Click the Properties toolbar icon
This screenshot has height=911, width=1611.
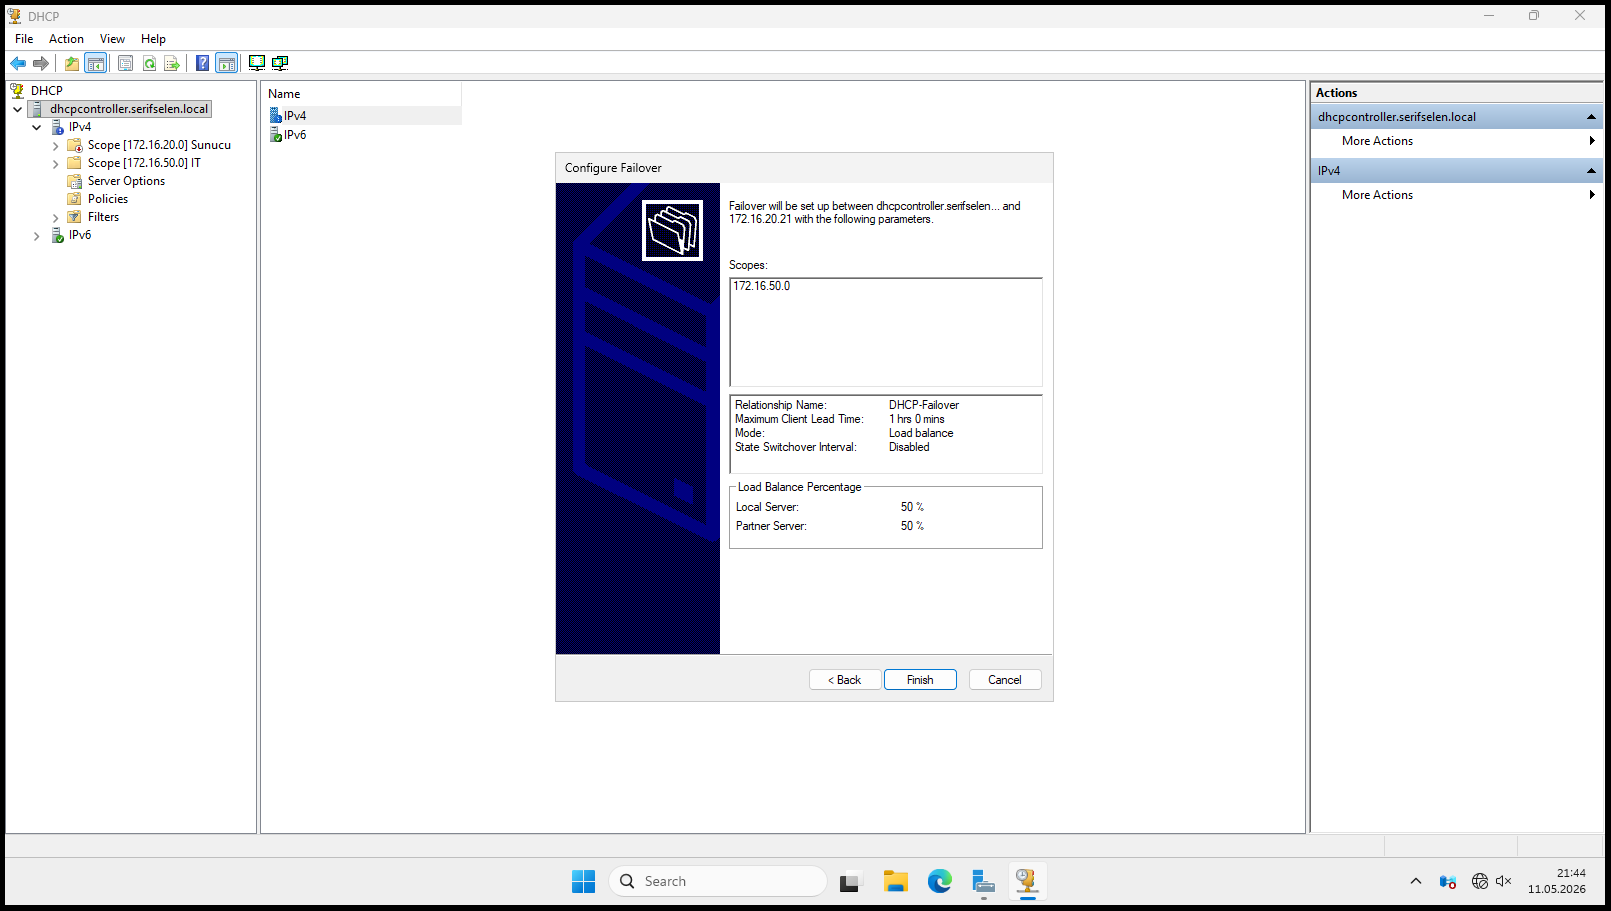pyautogui.click(x=125, y=63)
